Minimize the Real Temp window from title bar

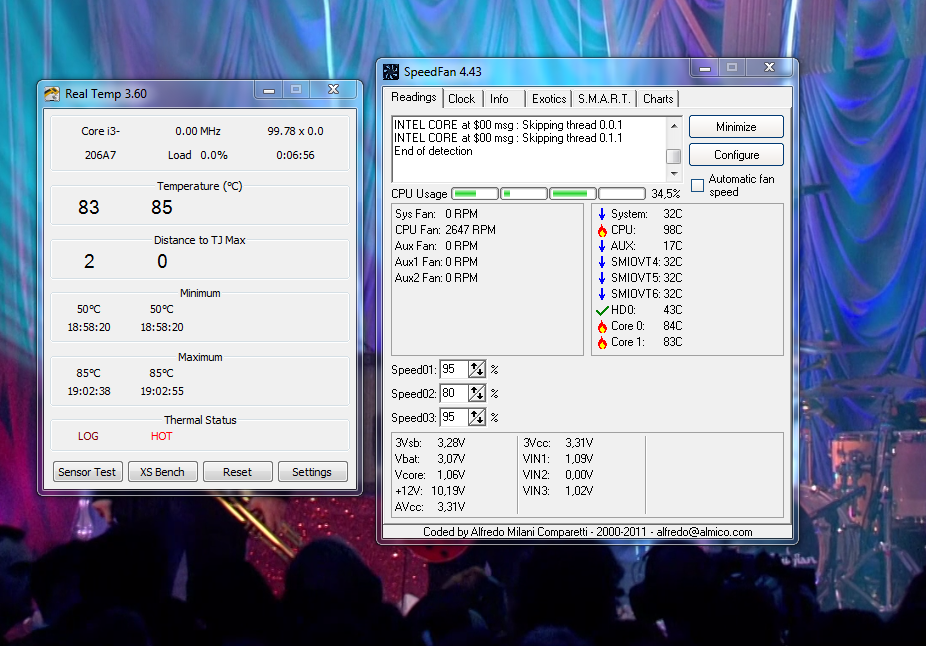click(x=269, y=90)
